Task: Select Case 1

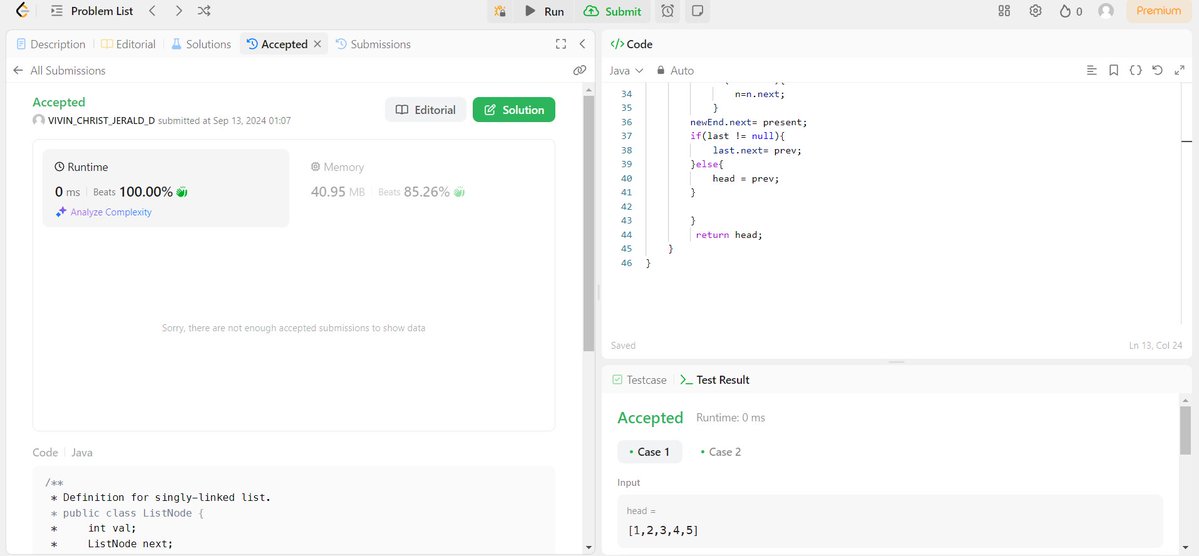Action: click(x=649, y=451)
